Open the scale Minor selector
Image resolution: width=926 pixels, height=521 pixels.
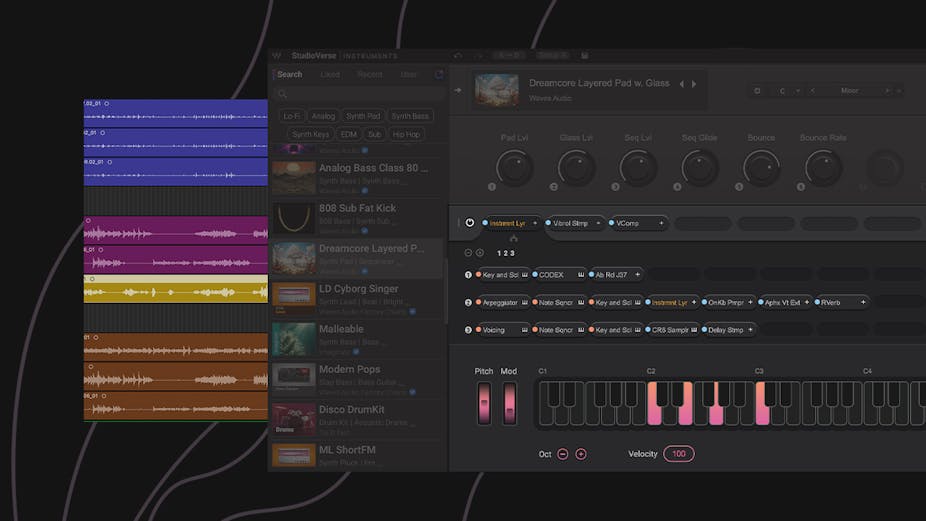click(849, 91)
